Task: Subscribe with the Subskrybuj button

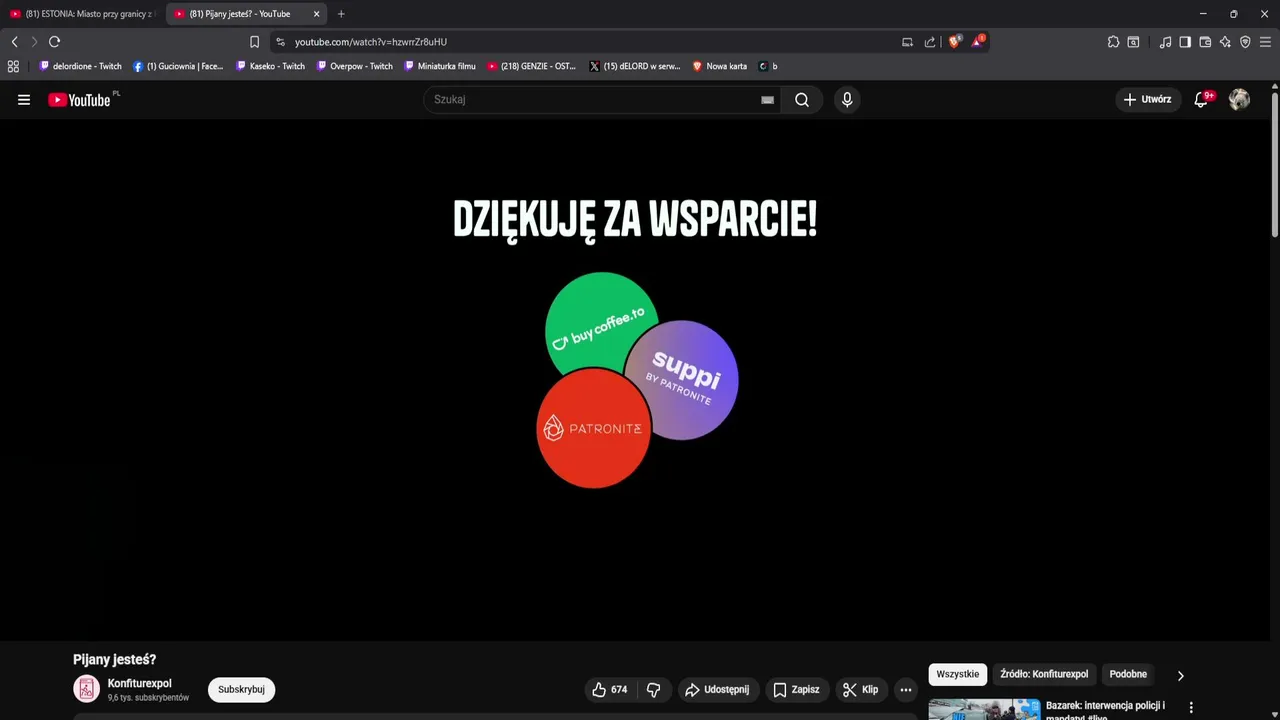Action: tap(241, 690)
